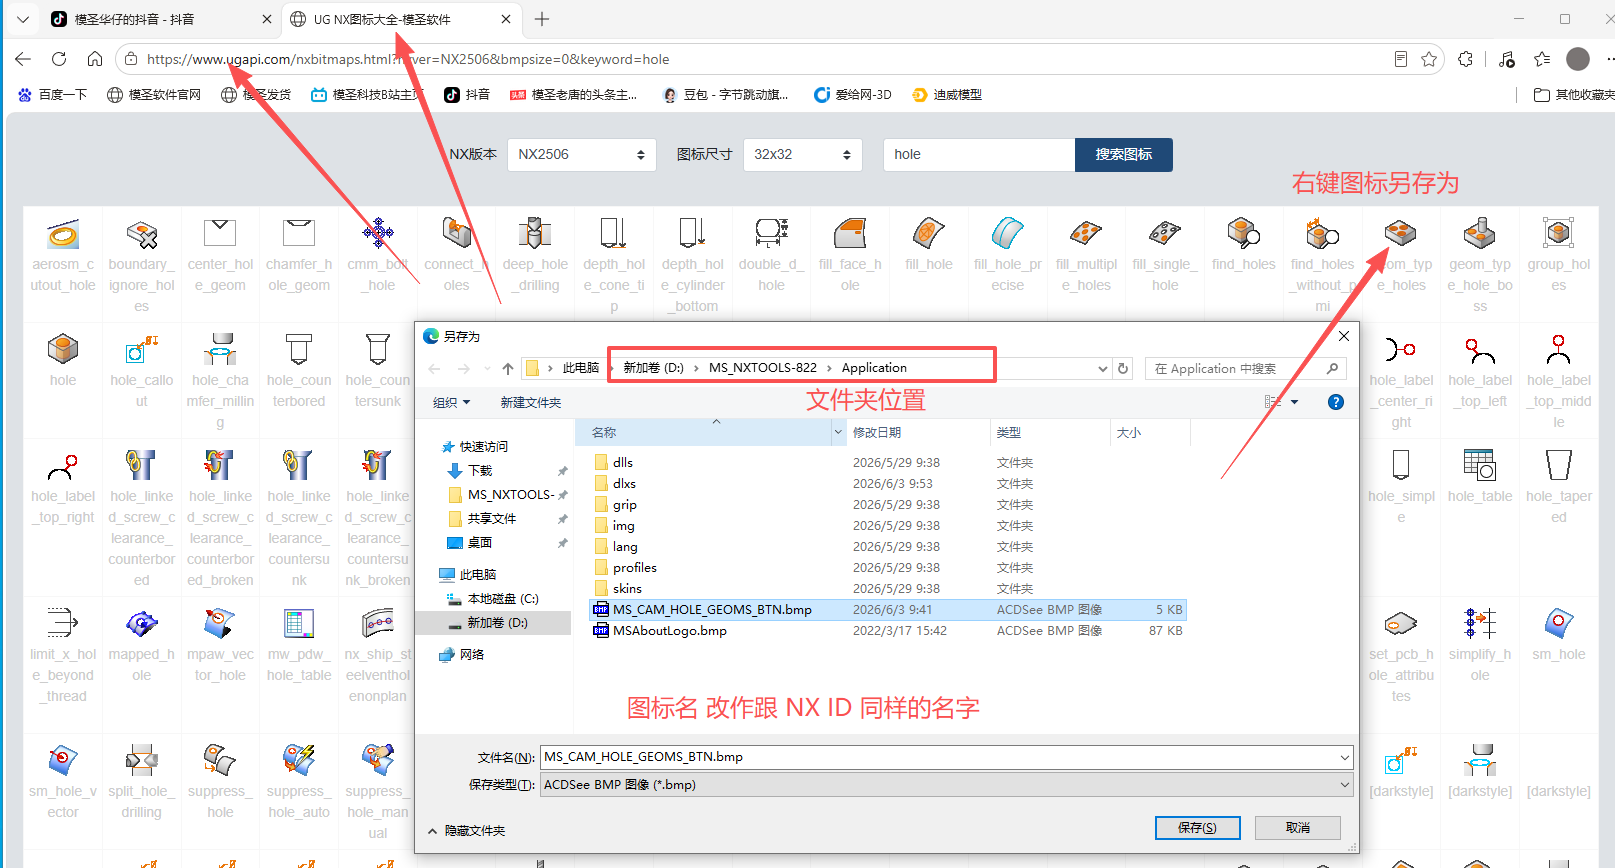
Task: Click the mapped_hole icon
Action: [142, 623]
